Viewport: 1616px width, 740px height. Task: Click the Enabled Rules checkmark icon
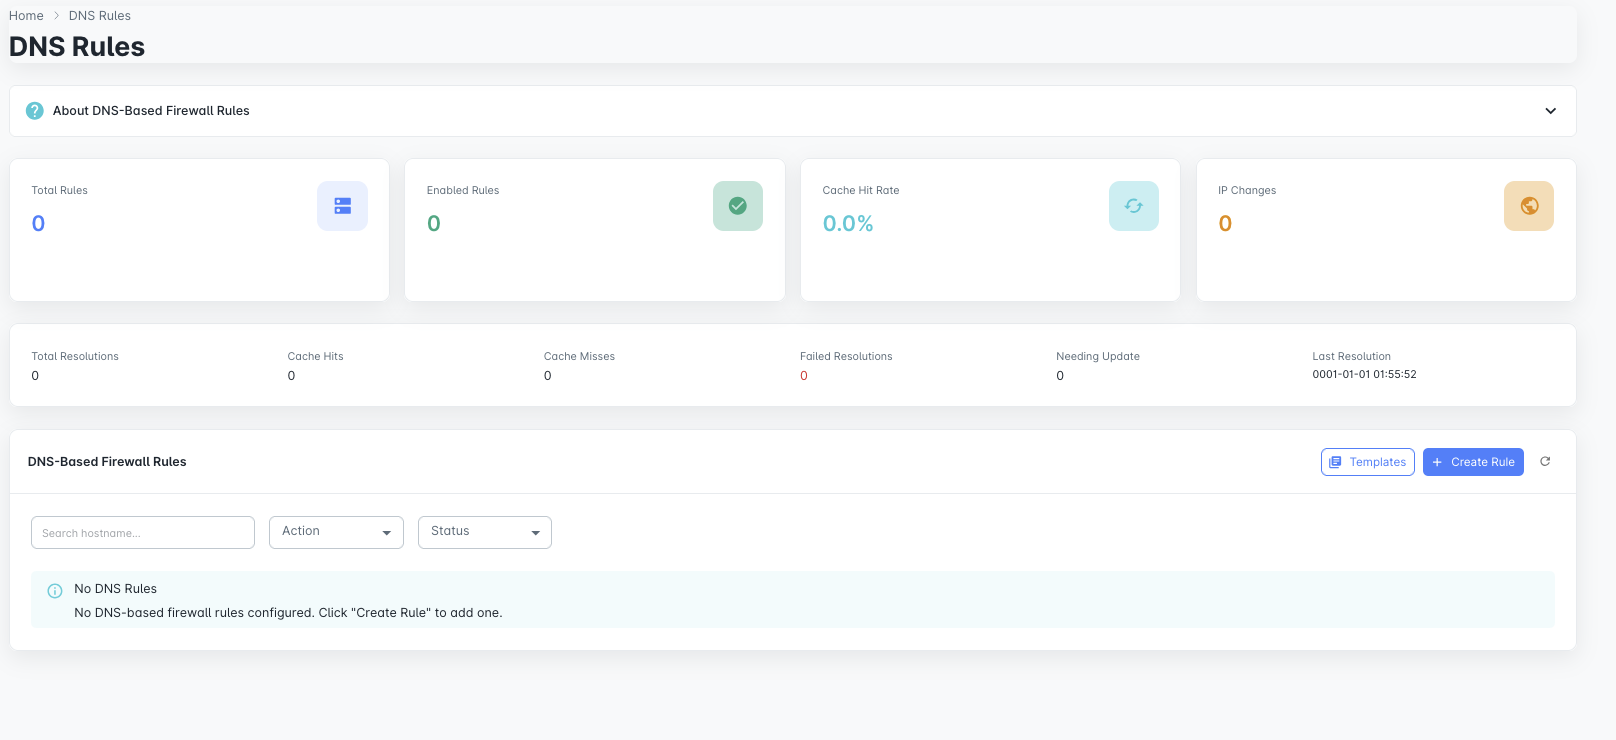pos(738,206)
